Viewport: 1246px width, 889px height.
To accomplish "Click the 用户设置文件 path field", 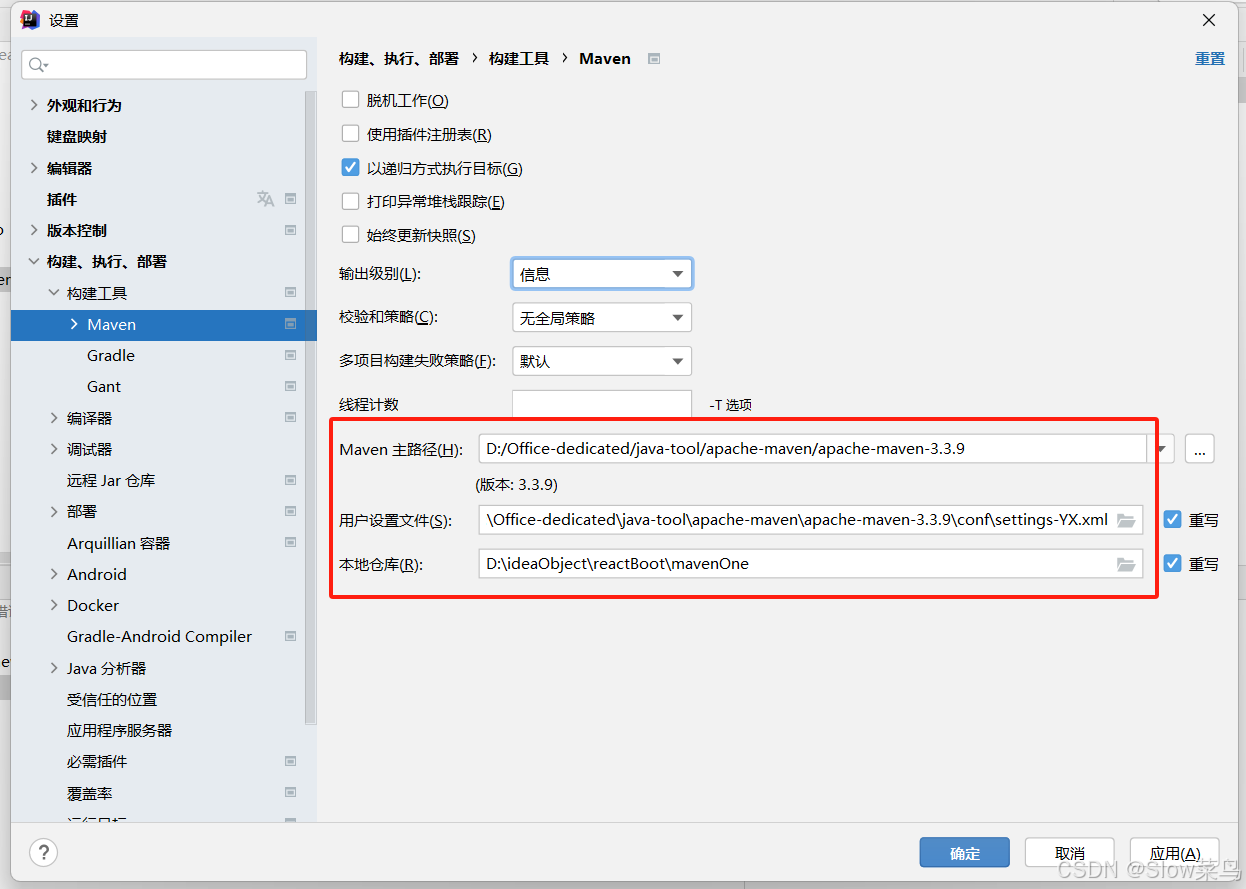I will 811,520.
